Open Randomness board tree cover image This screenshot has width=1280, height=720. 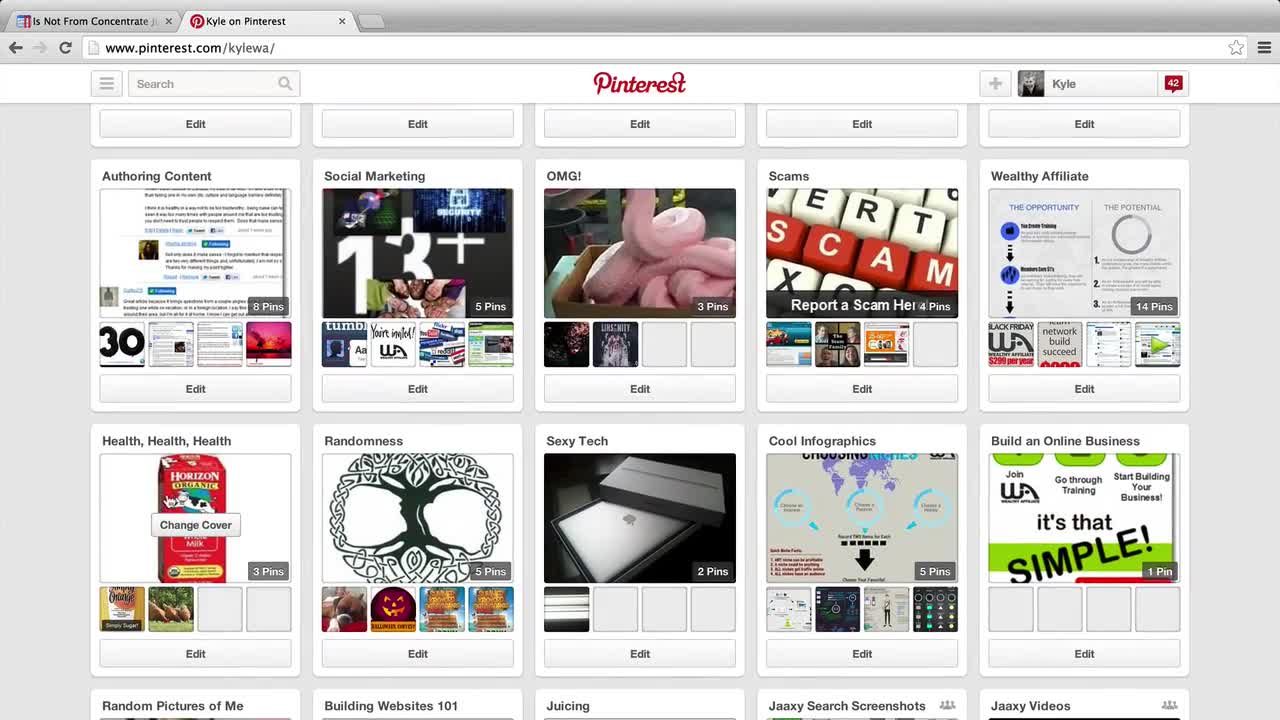tap(418, 518)
